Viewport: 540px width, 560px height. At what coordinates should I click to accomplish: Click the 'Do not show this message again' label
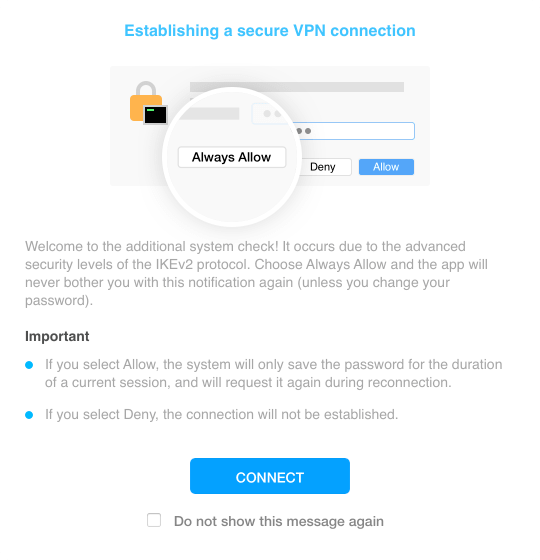pyautogui.click(x=279, y=521)
